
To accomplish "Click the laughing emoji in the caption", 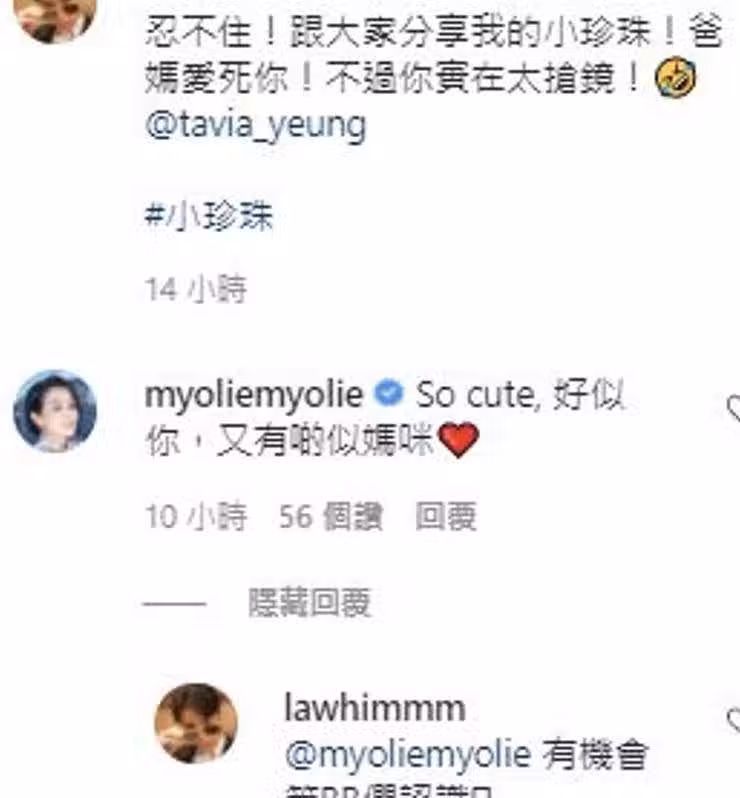I will [x=675, y=76].
